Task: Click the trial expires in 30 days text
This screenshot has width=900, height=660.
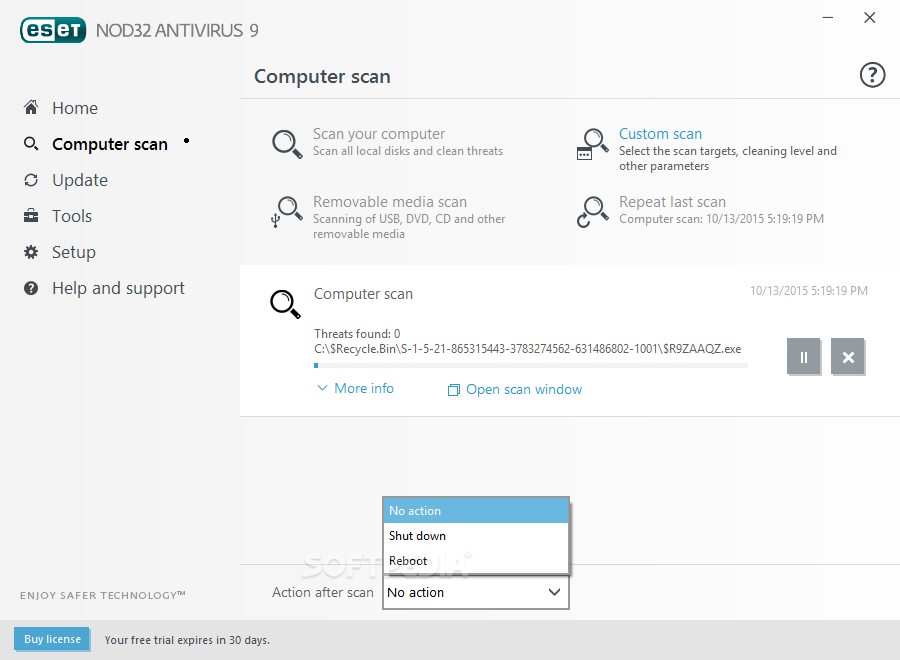Action: point(187,640)
